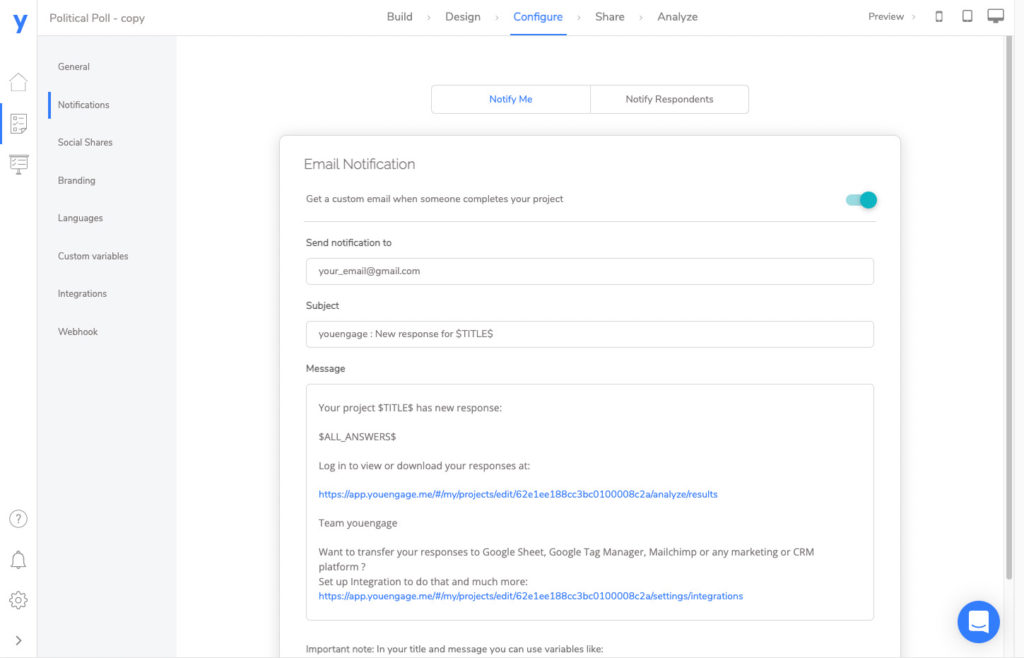1024x658 pixels.
Task: Select the Home icon in the left rail
Action: pyautogui.click(x=18, y=82)
